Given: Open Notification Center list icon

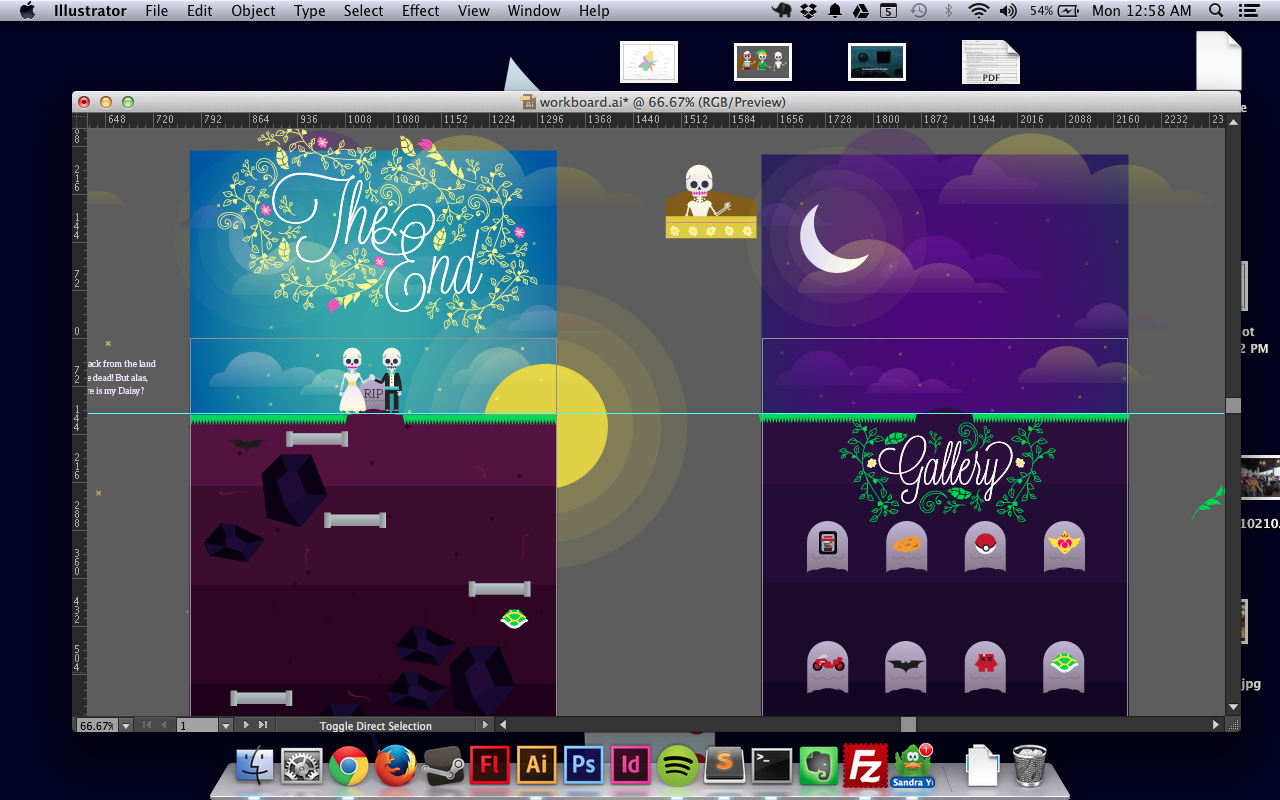Looking at the screenshot, I should [1250, 11].
